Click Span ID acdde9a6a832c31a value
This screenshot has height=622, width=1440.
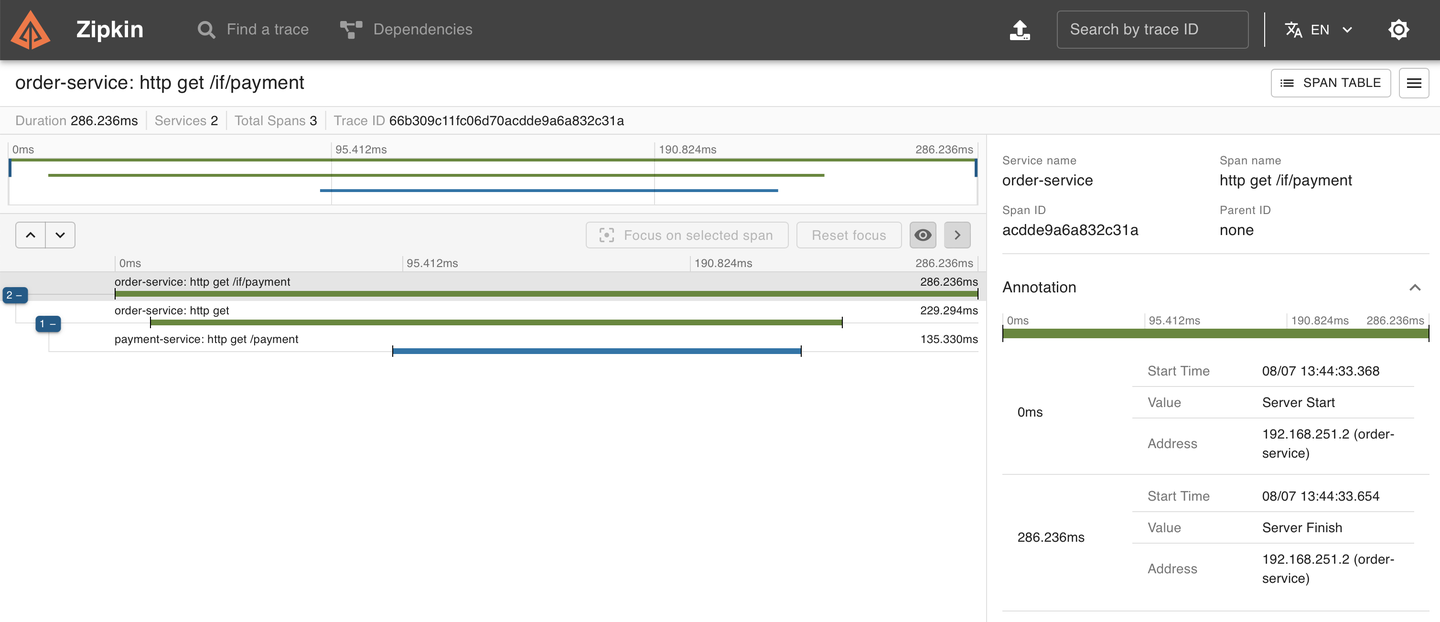1070,230
